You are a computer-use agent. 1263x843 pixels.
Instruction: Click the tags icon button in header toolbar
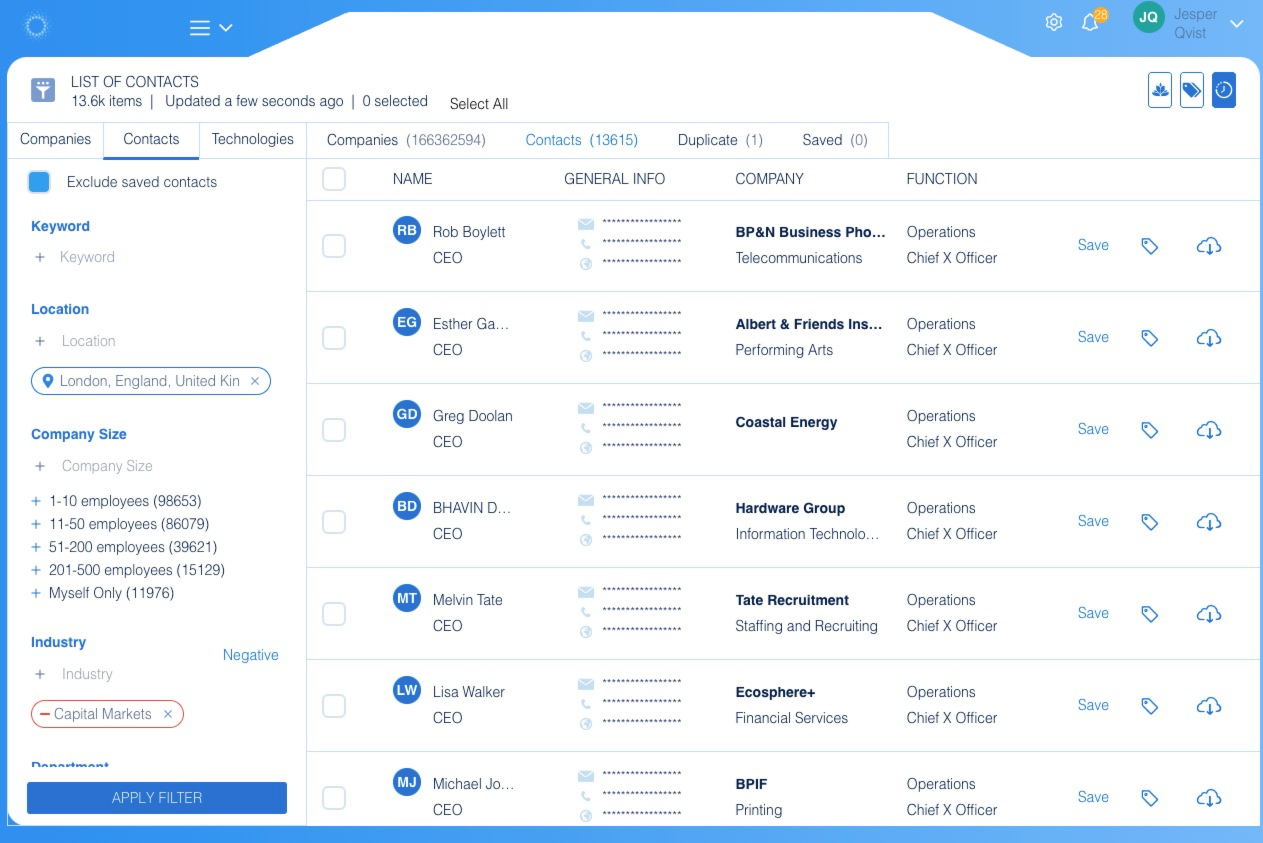(1191, 90)
